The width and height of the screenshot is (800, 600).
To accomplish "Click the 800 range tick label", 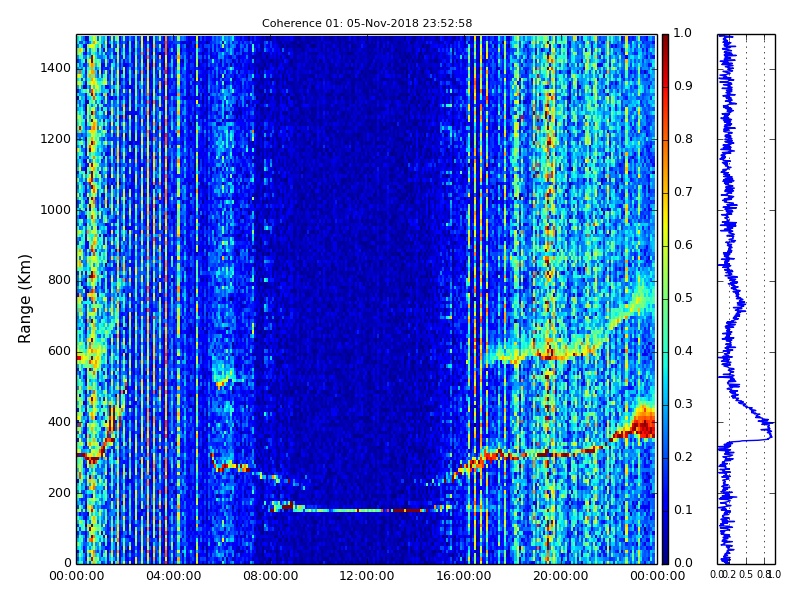I will pyautogui.click(x=59, y=280).
